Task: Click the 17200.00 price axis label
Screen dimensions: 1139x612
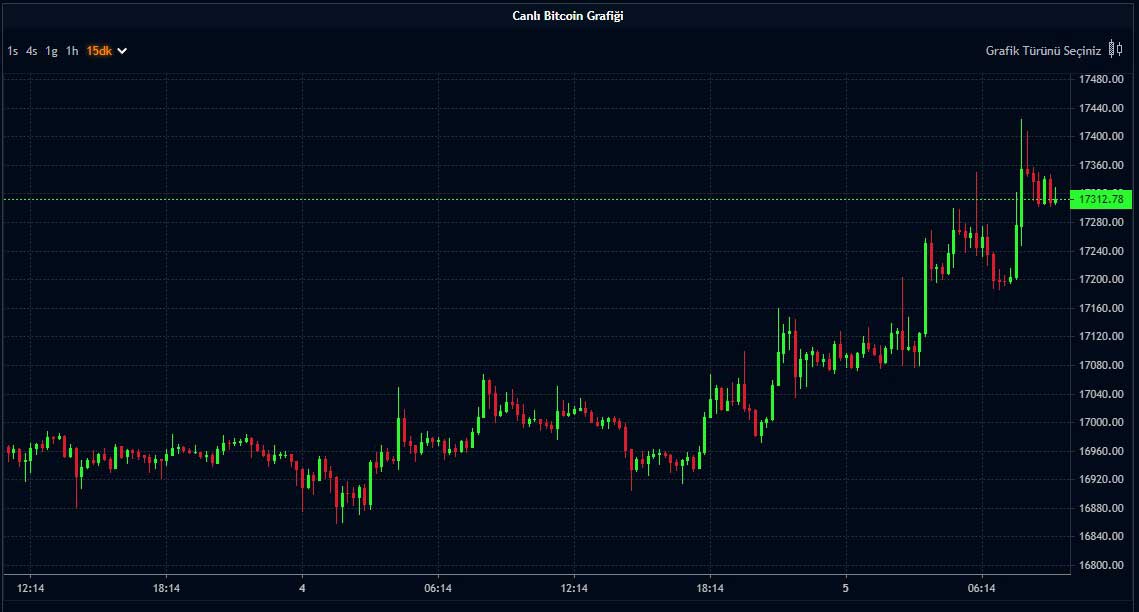Action: [1101, 280]
